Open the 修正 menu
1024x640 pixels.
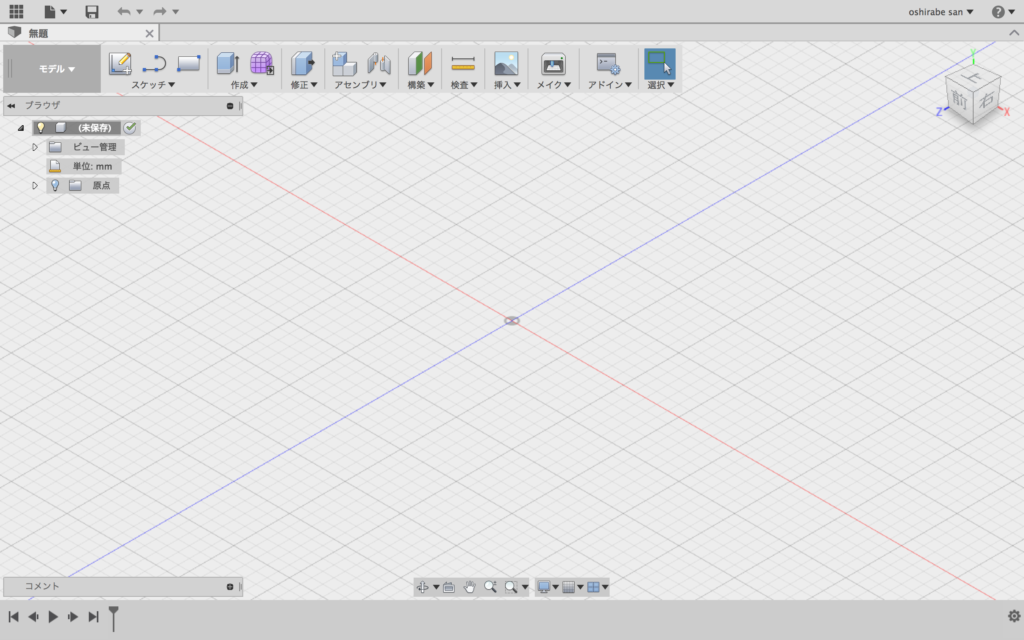304,85
